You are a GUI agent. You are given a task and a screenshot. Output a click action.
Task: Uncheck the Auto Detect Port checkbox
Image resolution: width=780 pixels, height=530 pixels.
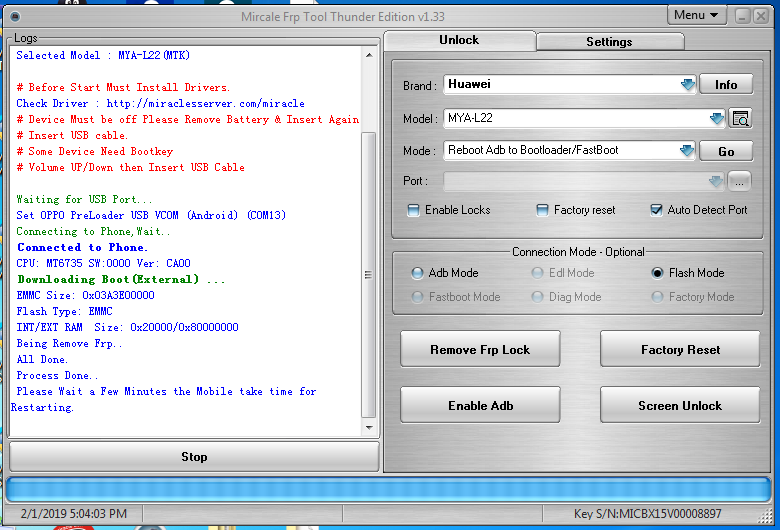[656, 210]
